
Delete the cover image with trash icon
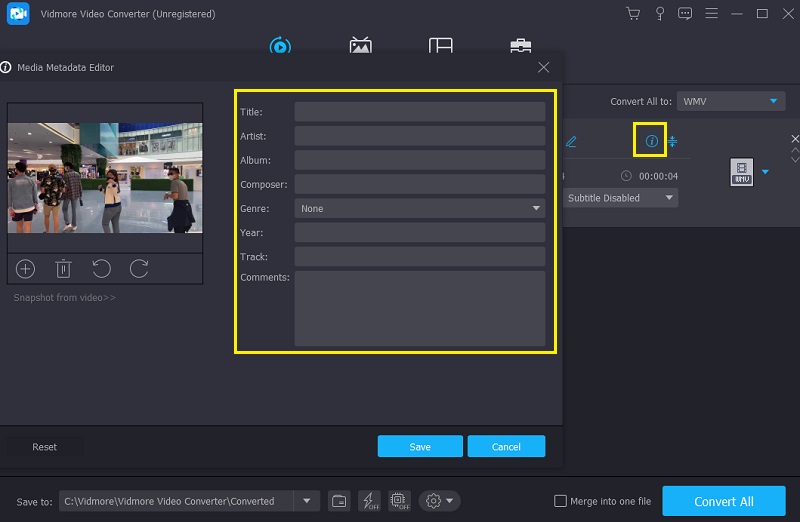(x=63, y=268)
